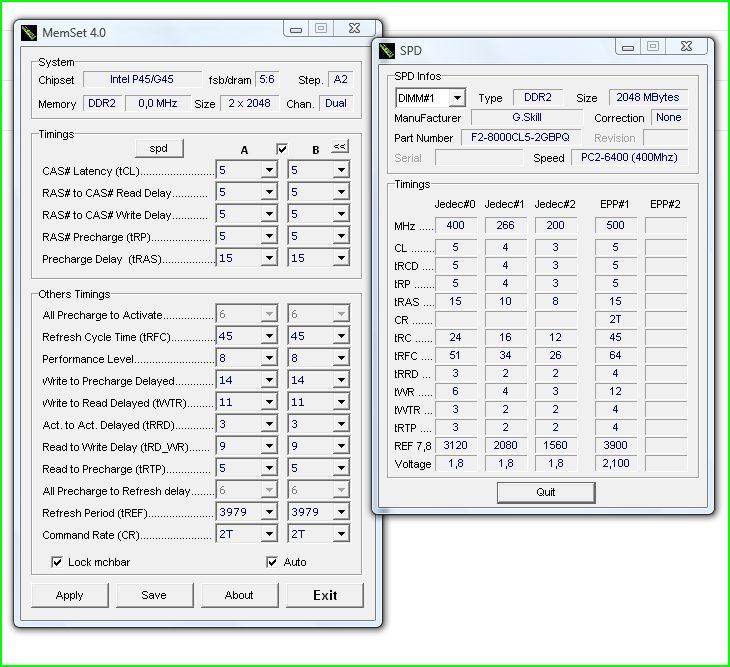
Task: Open RAS# to CAS# Read Delay A dropdown
Action: tap(269, 192)
